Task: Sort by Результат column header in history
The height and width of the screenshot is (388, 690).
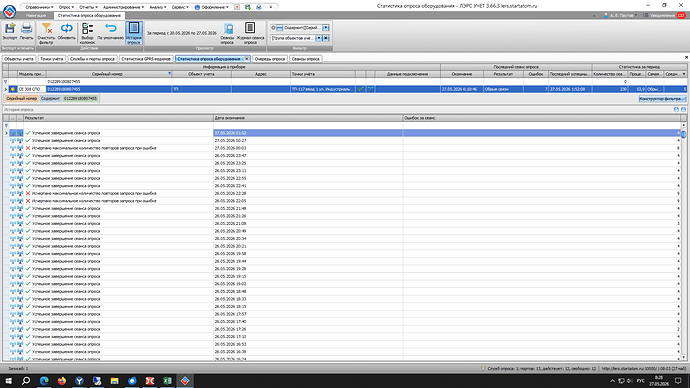Action: [118, 118]
